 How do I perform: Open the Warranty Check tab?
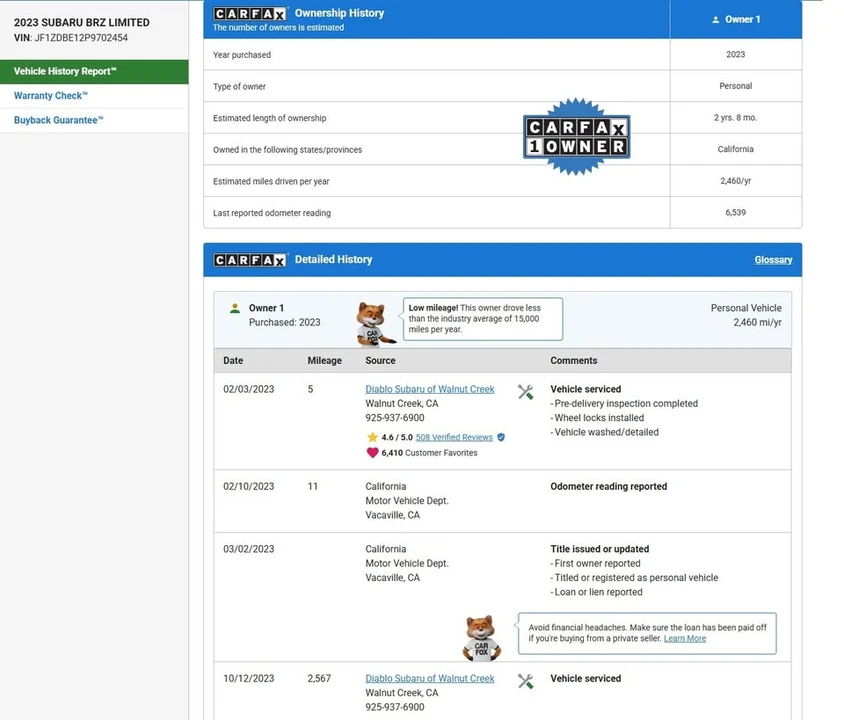pyautogui.click(x=51, y=96)
